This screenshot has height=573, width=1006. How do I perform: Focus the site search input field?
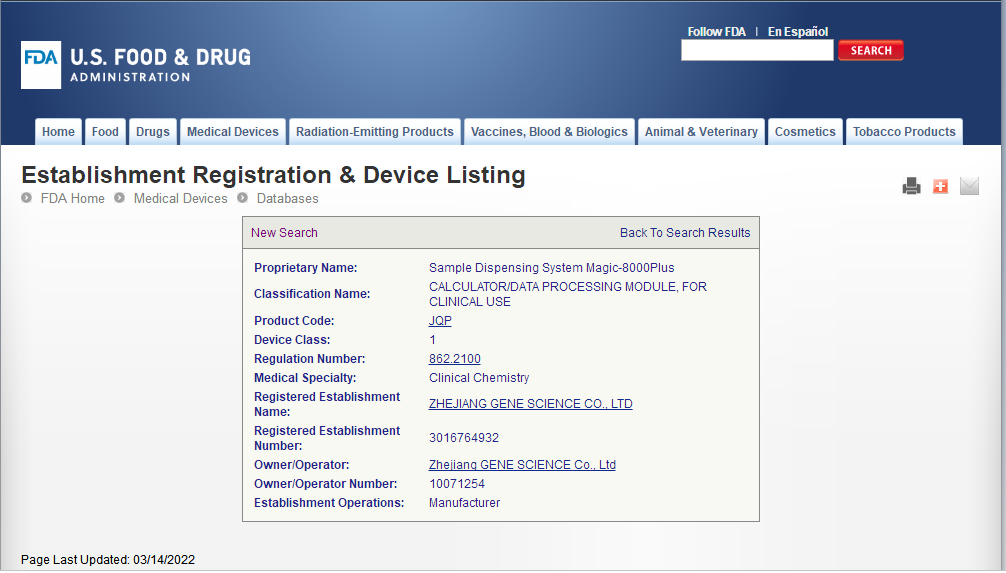pyautogui.click(x=757, y=50)
